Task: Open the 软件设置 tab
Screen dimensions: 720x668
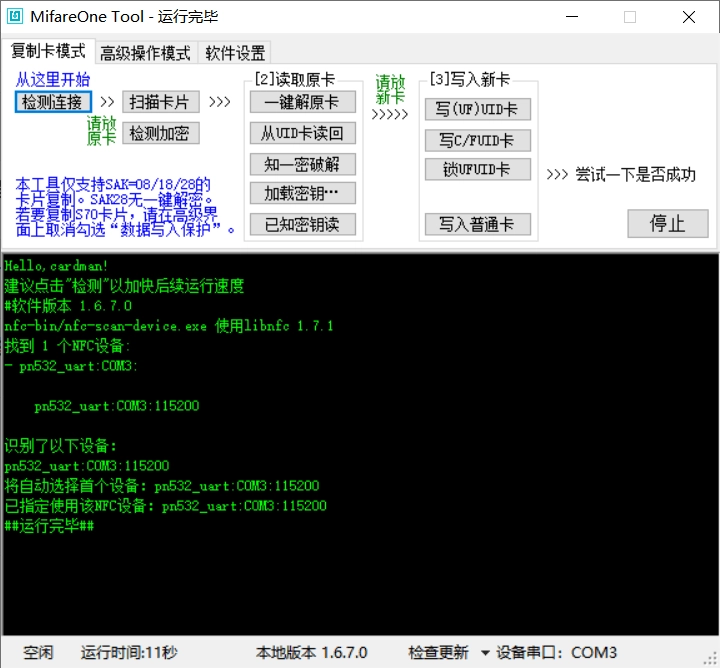Action: [235, 53]
